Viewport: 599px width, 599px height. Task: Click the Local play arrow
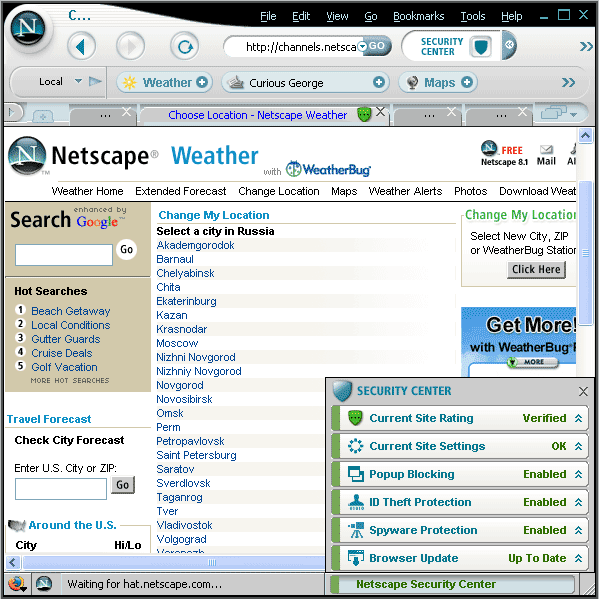(x=95, y=81)
